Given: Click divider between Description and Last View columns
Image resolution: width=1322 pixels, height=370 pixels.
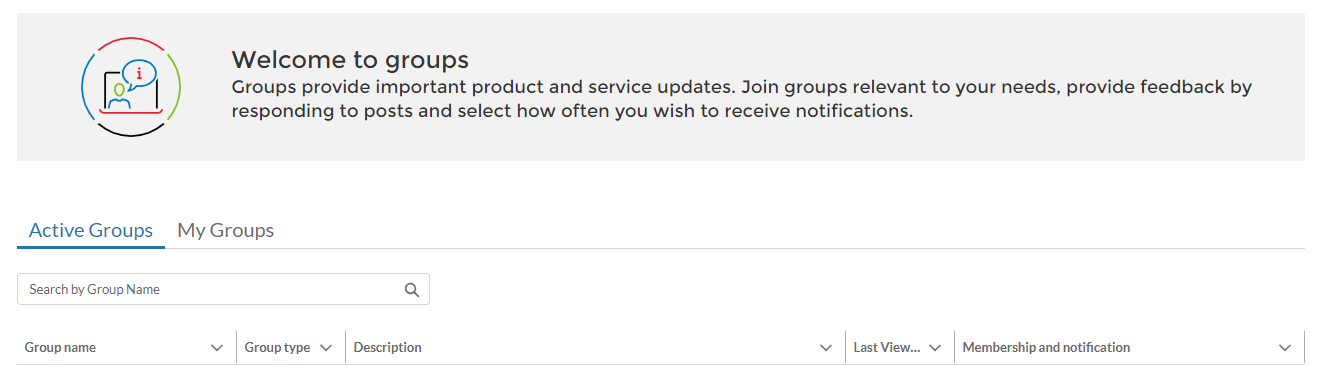Looking at the screenshot, I should [845, 347].
